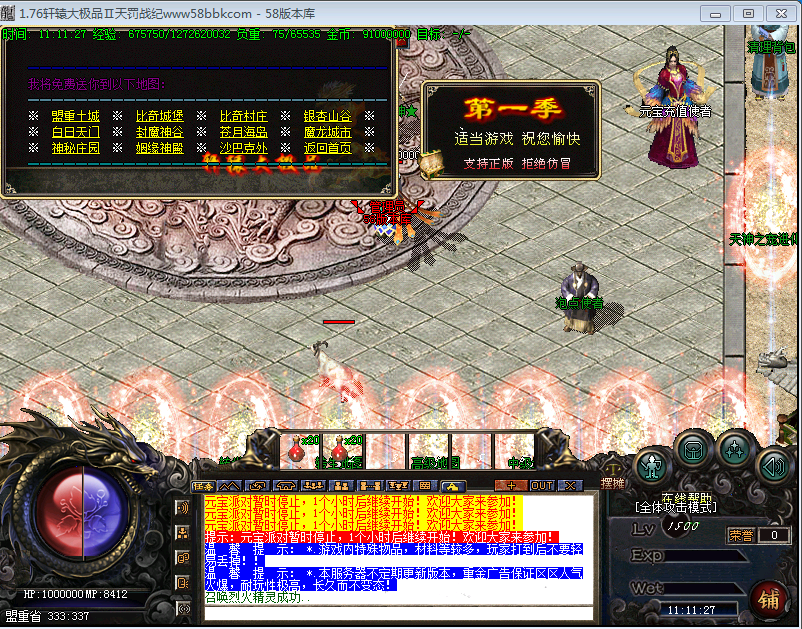Toggle the bottom broadcast chat filter icon
Screen dimensions: 802x629
point(183,607)
